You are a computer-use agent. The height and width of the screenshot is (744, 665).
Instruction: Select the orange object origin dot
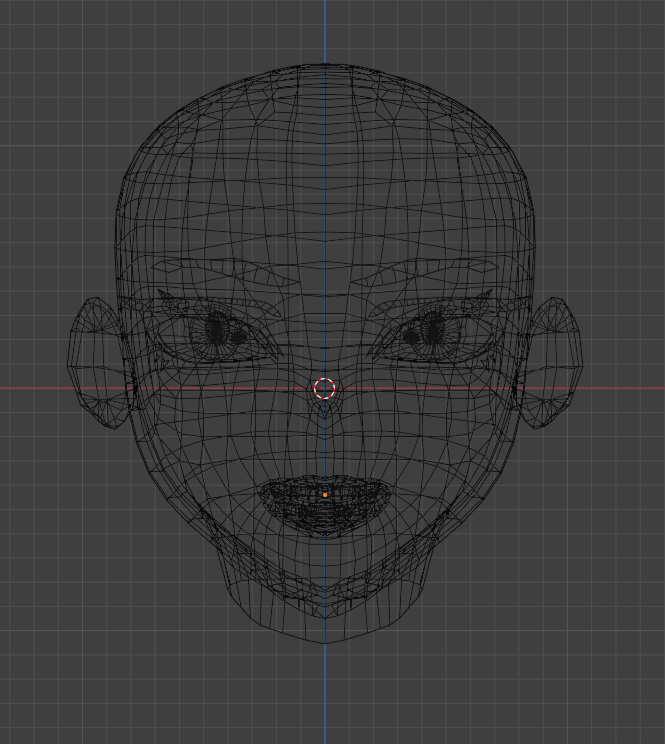[325, 495]
